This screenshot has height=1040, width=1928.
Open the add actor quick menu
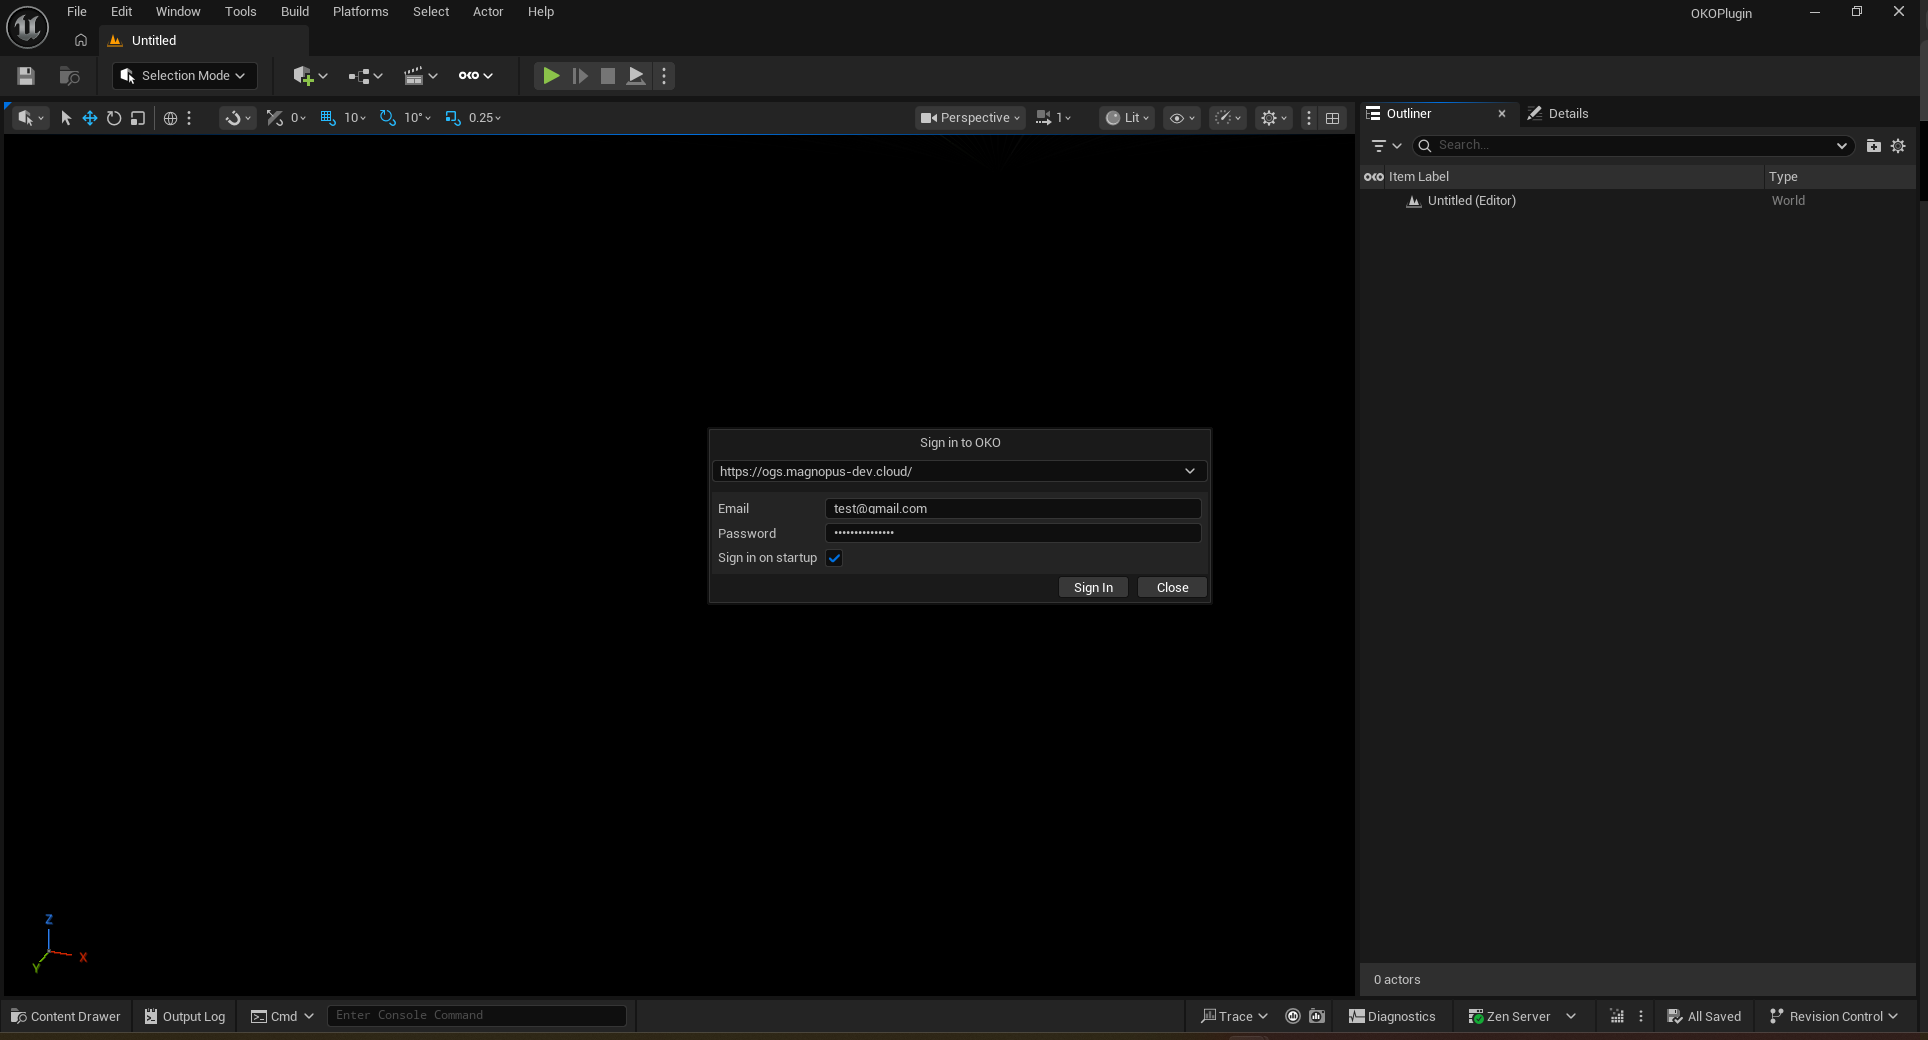click(x=310, y=76)
